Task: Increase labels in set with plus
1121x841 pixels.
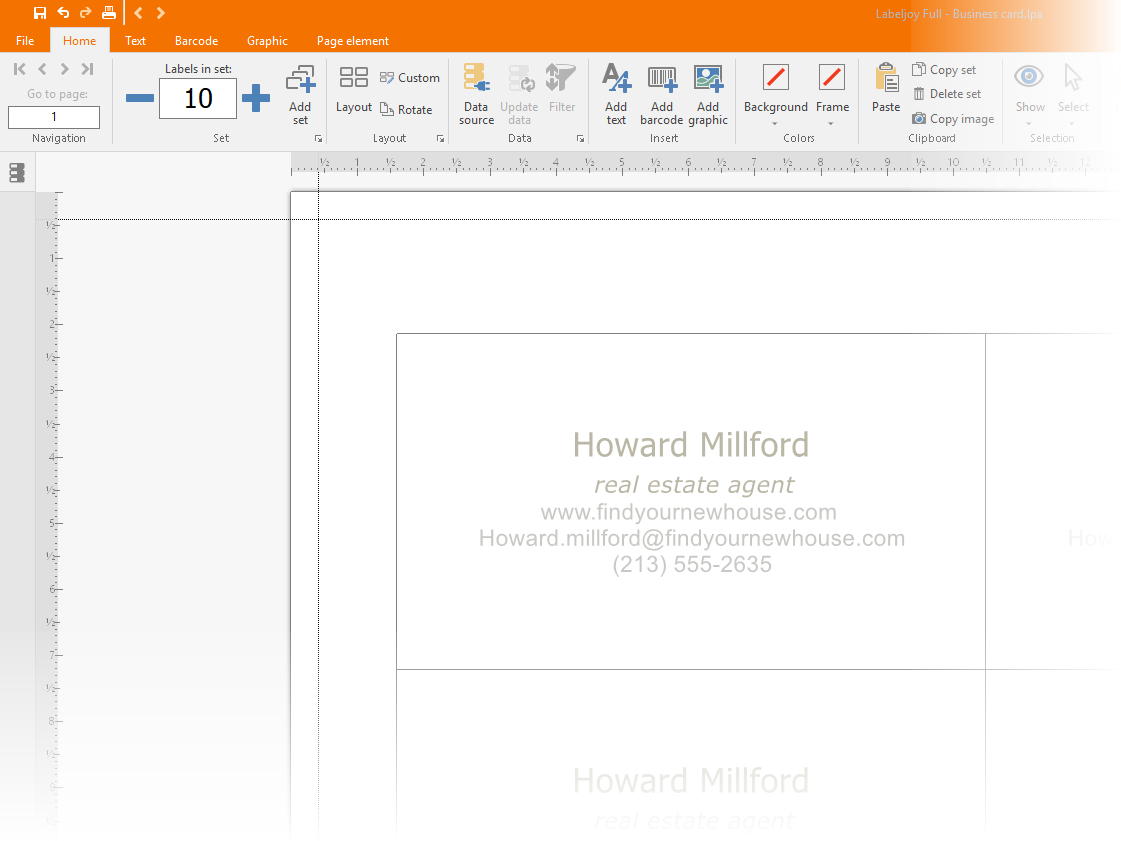Action: click(256, 98)
